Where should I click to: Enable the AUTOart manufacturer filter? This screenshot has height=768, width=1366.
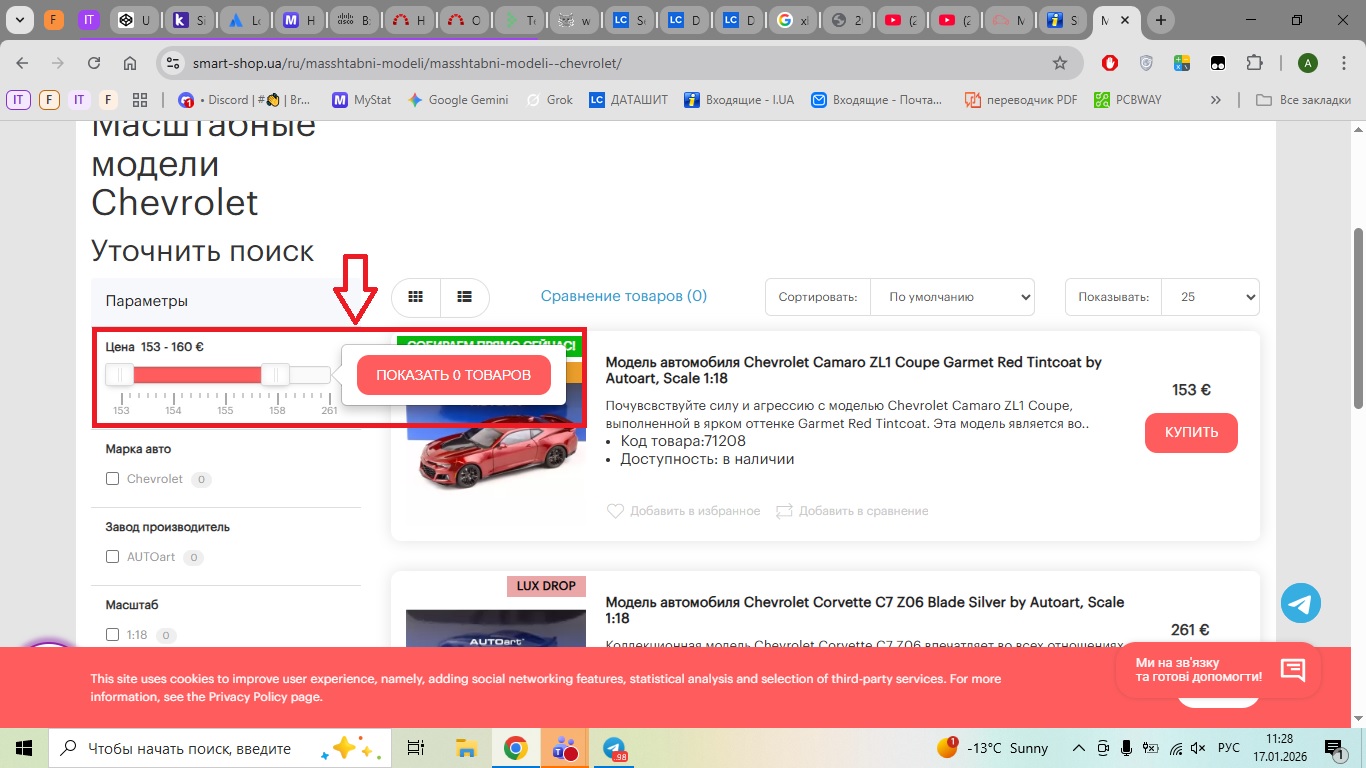(113, 557)
